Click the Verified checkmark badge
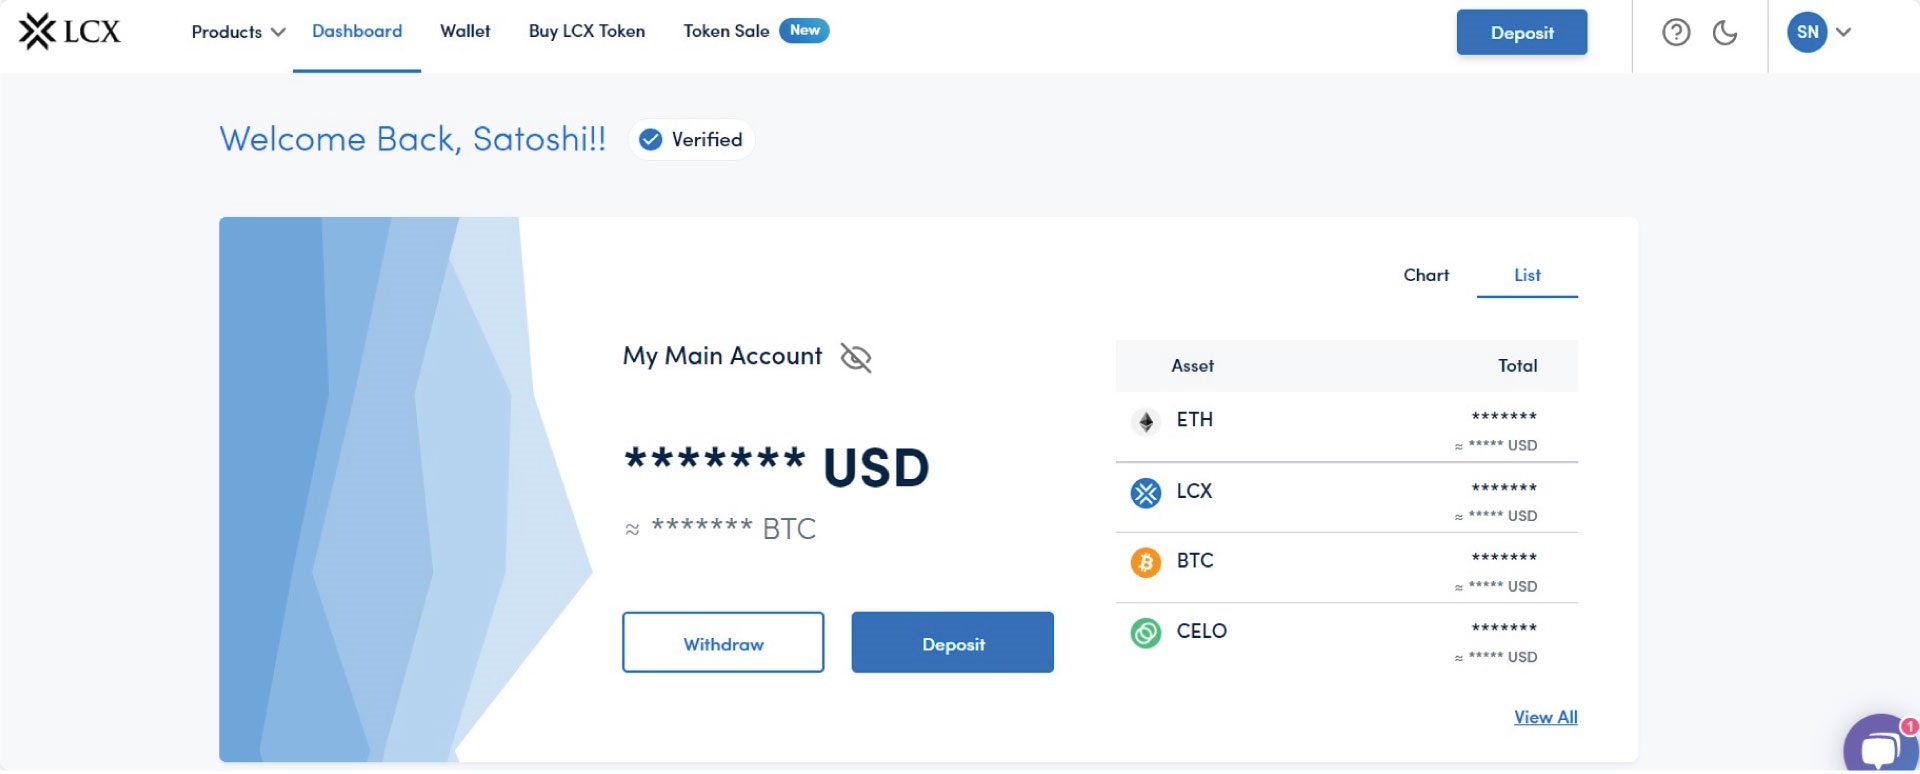 (651, 140)
